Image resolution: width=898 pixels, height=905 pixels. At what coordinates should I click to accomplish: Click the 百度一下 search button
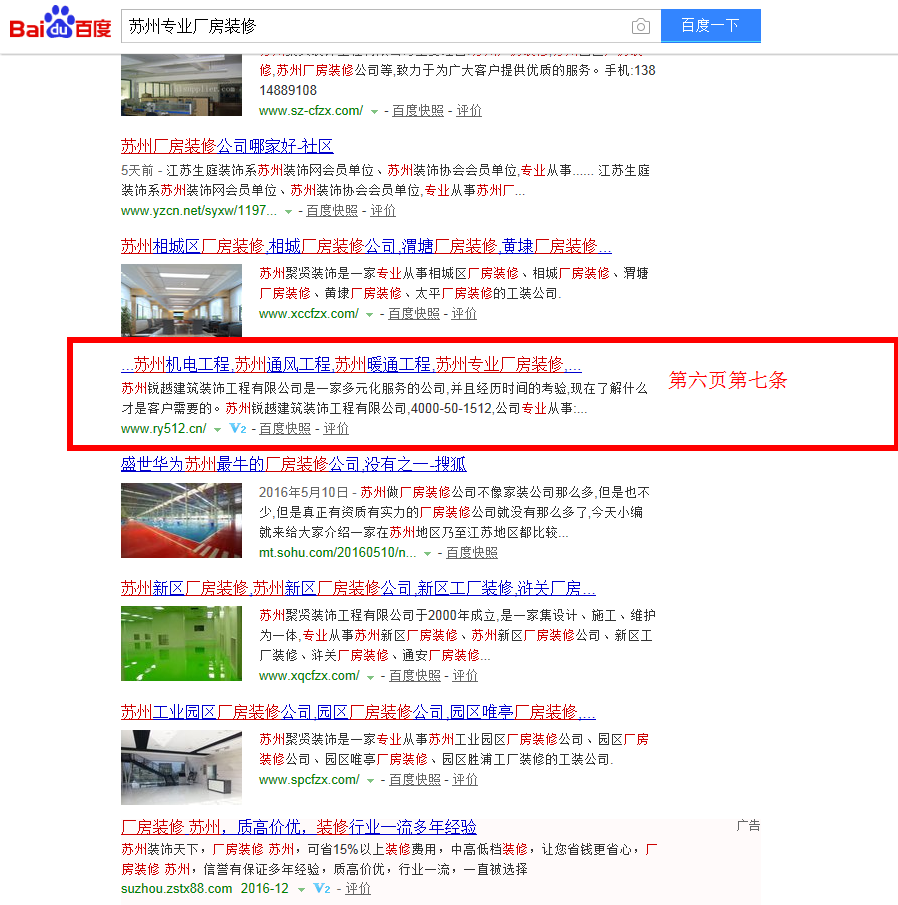coord(710,25)
